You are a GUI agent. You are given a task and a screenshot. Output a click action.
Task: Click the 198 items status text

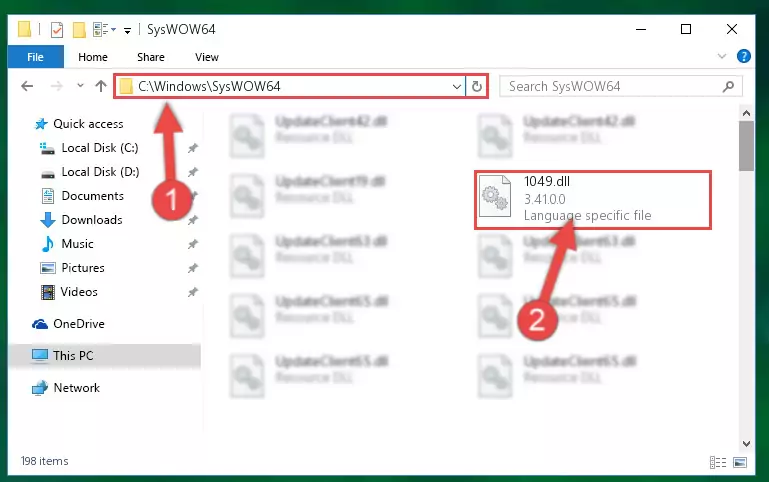point(44,461)
